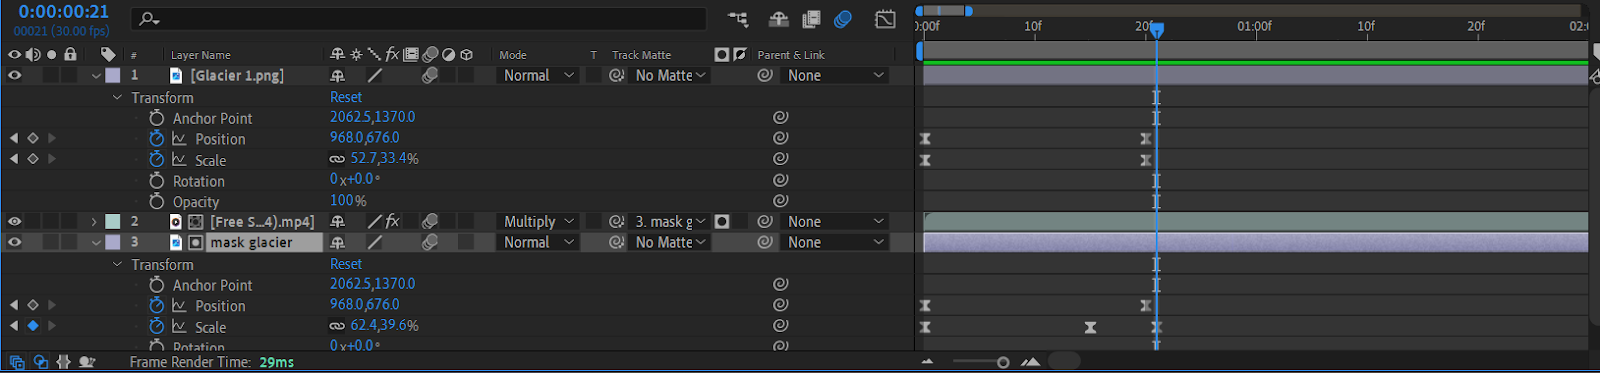Click the Parent & Link column header
The height and width of the screenshot is (373, 1600).
coord(791,55)
